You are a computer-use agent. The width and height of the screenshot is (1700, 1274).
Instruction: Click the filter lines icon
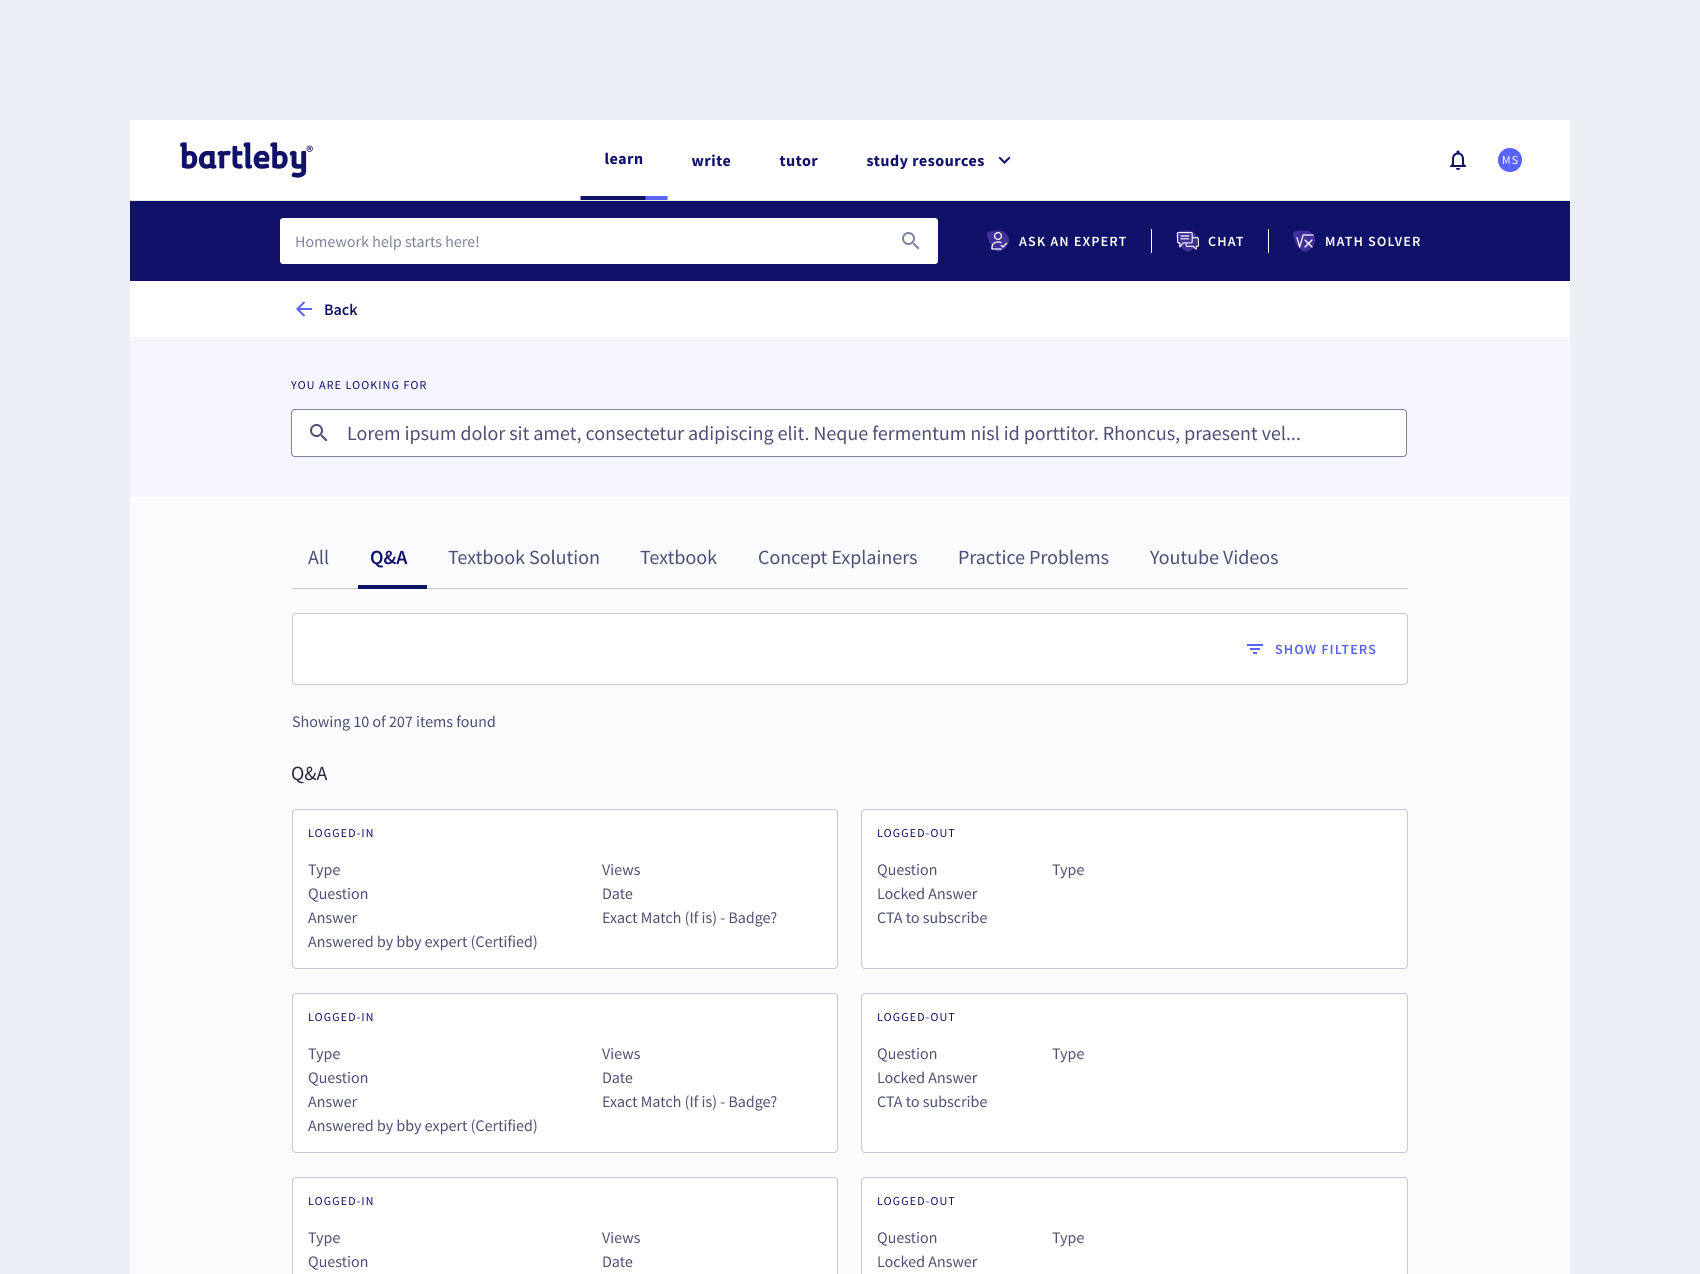pos(1255,649)
